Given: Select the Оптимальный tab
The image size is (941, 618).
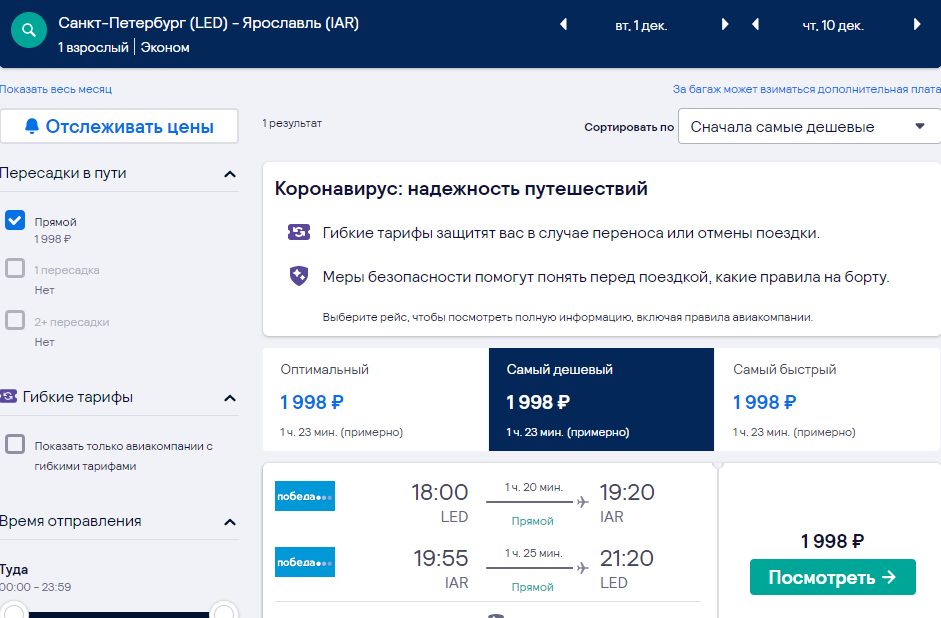Looking at the screenshot, I should coord(376,400).
